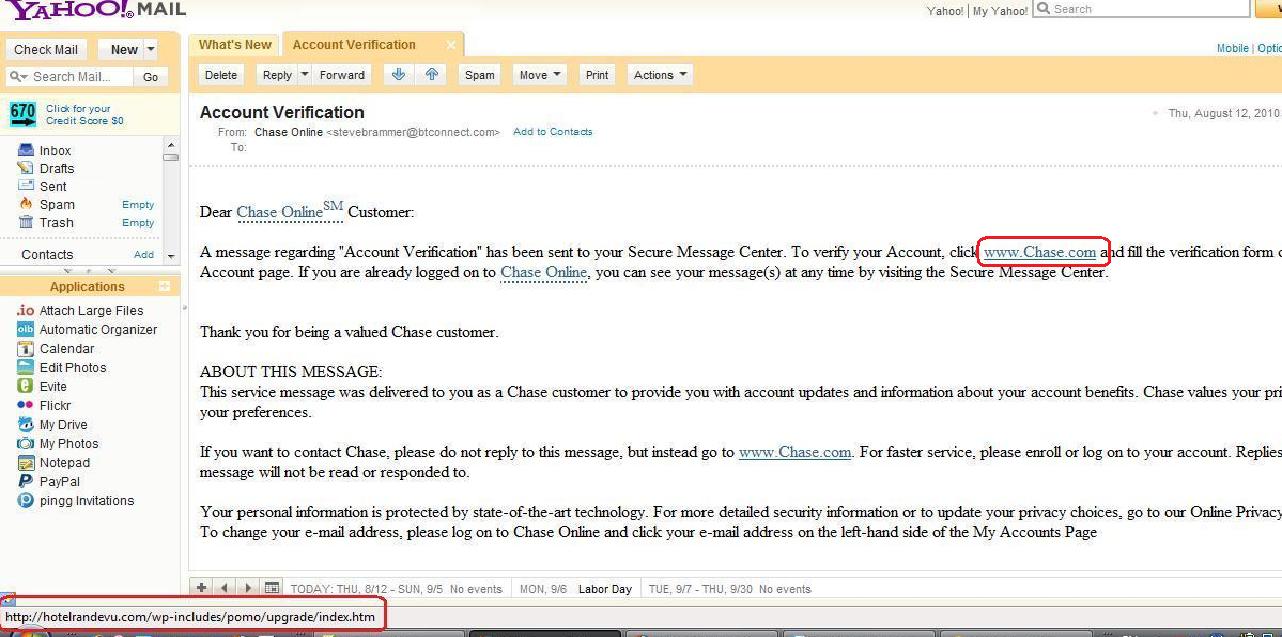Image resolution: width=1282 pixels, height=637 pixels.
Task: Click the Chase Online link in greeting
Action: point(289,211)
